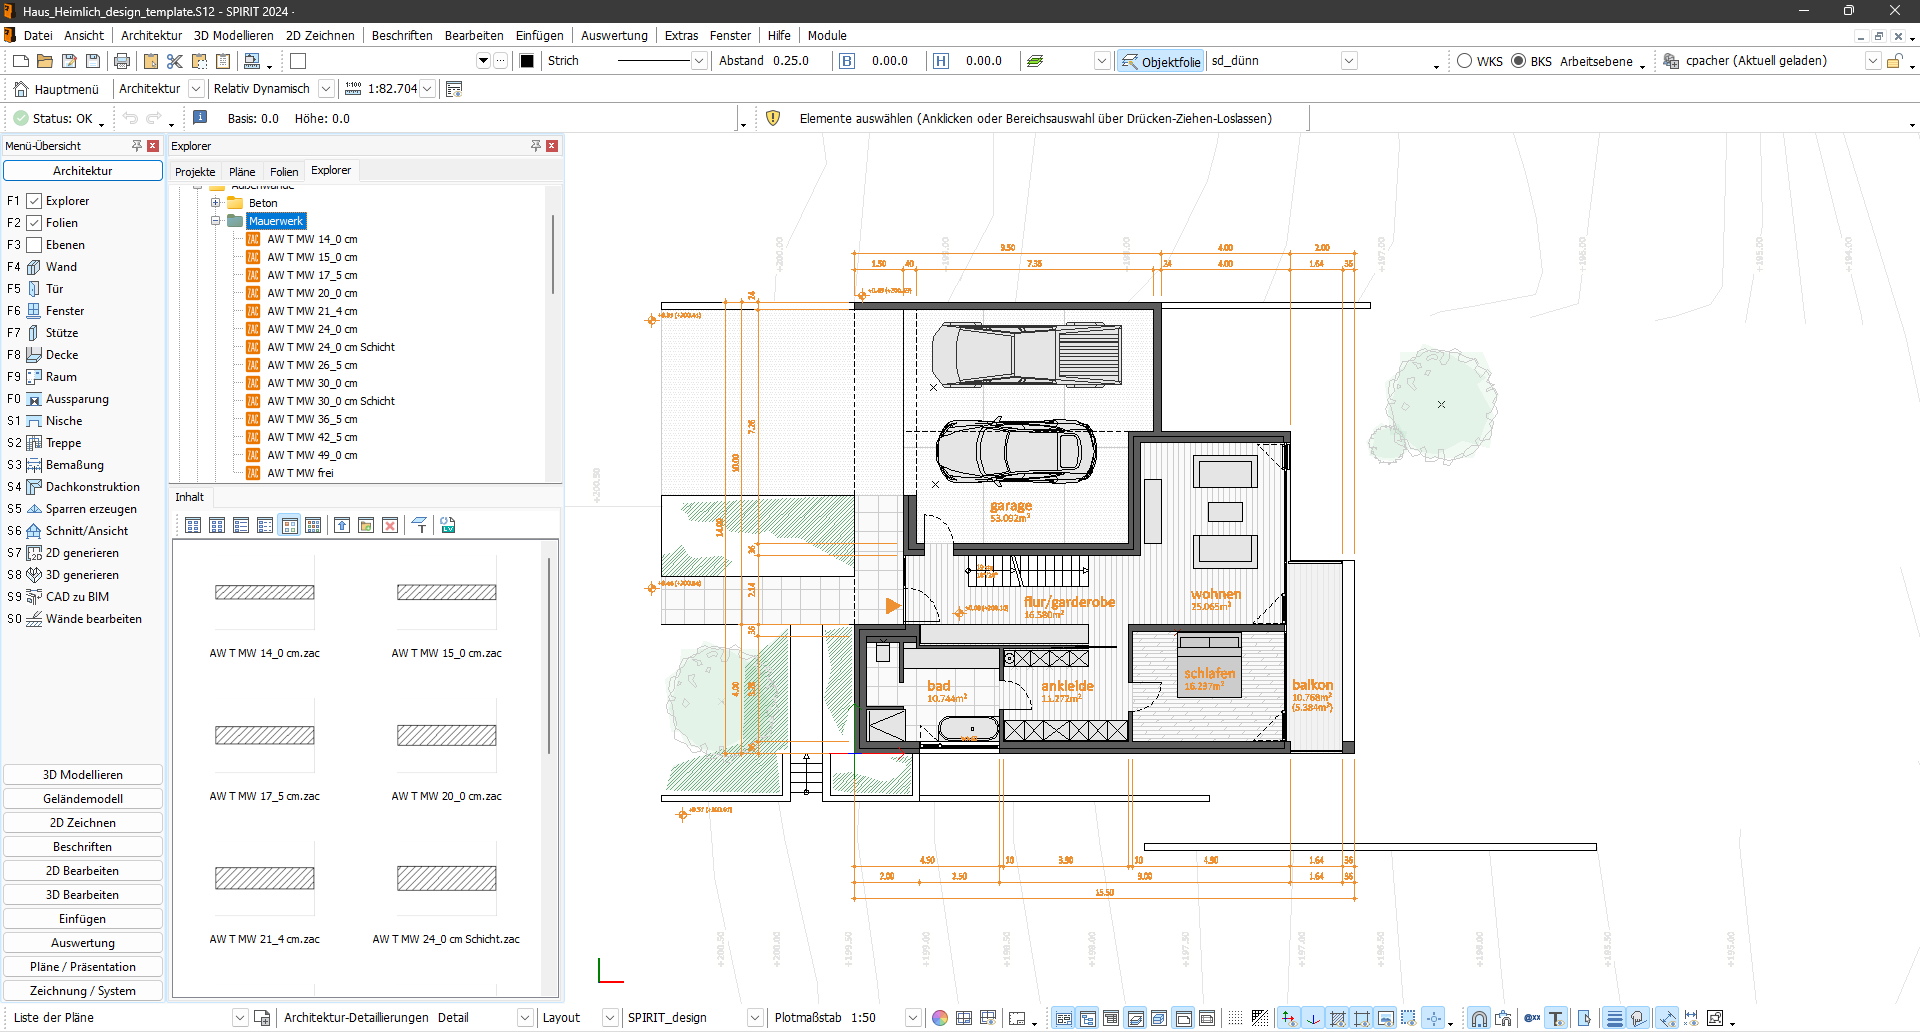Image resolution: width=1920 pixels, height=1032 pixels.
Task: Open the Relativ Dynamisch dropdown
Action: pos(326,89)
